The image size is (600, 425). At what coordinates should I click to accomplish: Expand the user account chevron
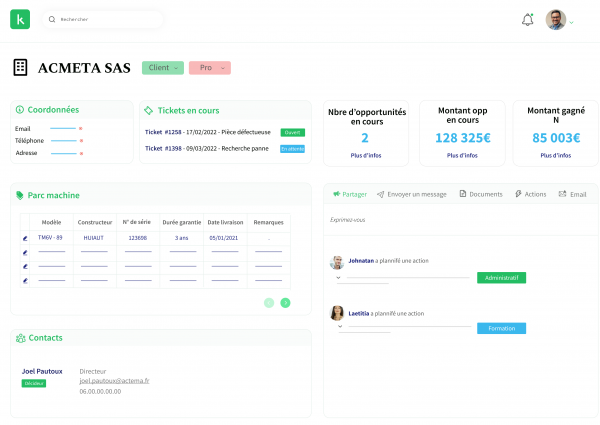571,23
